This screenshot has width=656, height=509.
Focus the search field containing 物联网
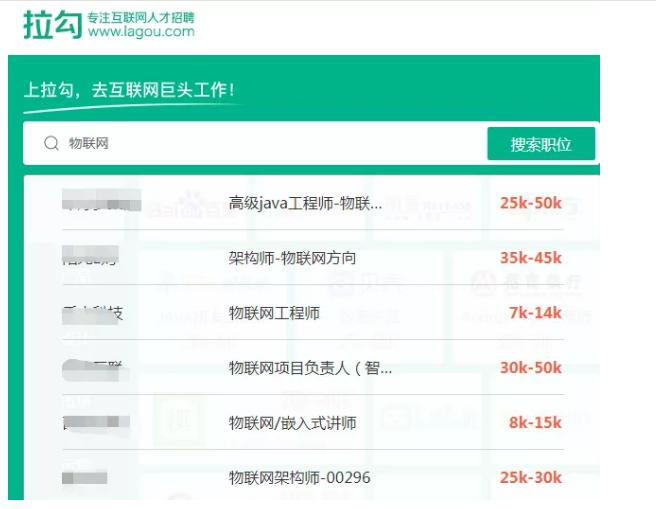(260, 144)
